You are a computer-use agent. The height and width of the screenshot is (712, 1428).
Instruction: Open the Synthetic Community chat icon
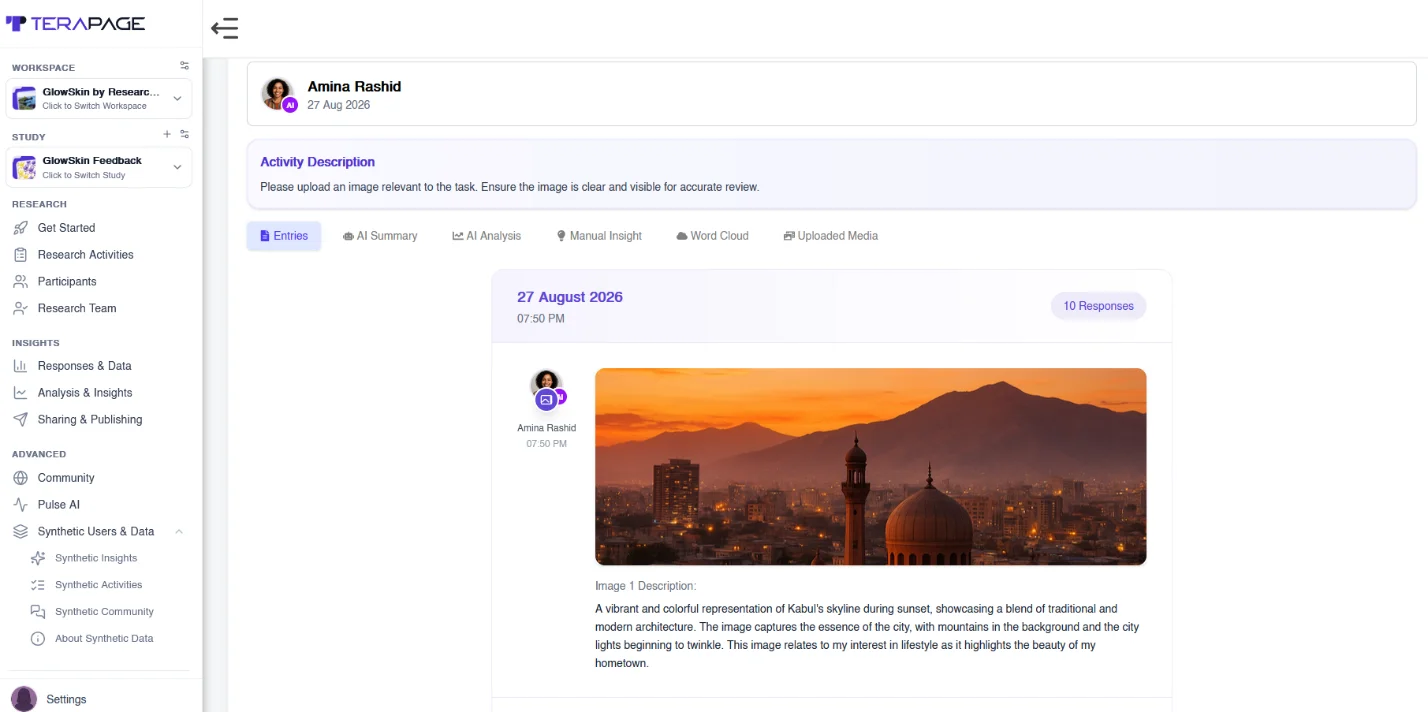[x=38, y=612]
